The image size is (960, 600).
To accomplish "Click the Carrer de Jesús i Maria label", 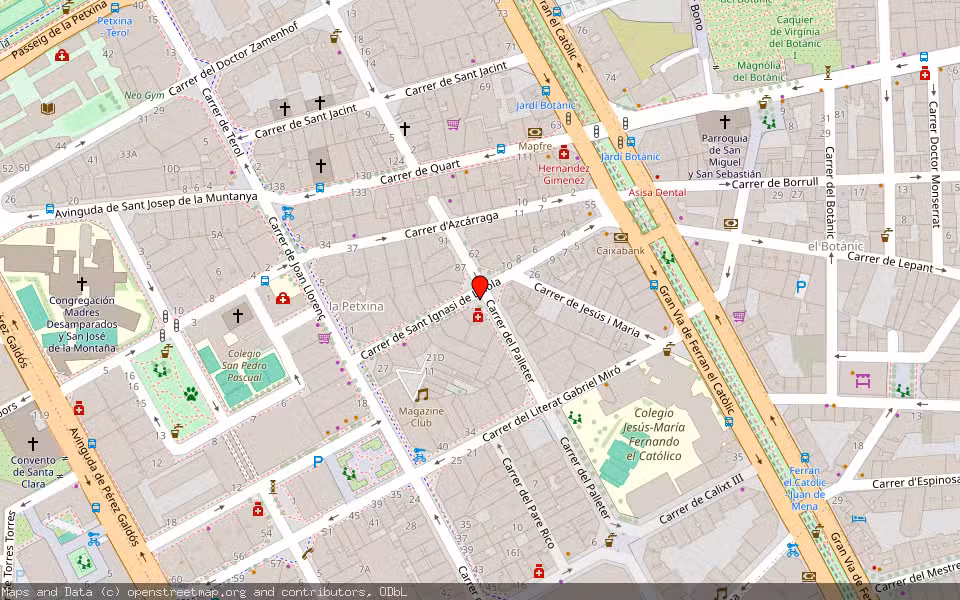I will point(587,310).
